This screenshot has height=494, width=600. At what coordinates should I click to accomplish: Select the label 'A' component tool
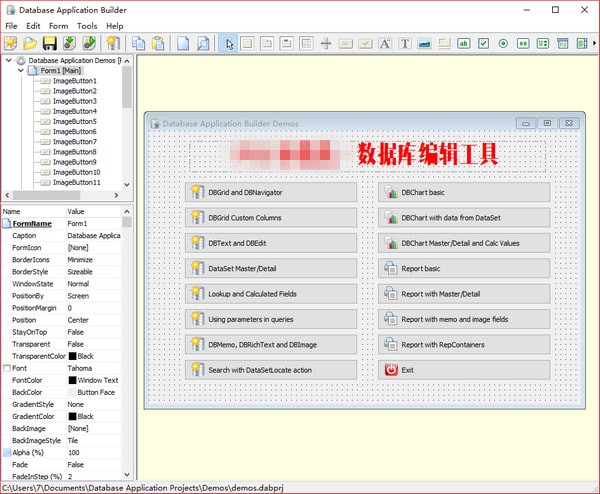point(385,43)
